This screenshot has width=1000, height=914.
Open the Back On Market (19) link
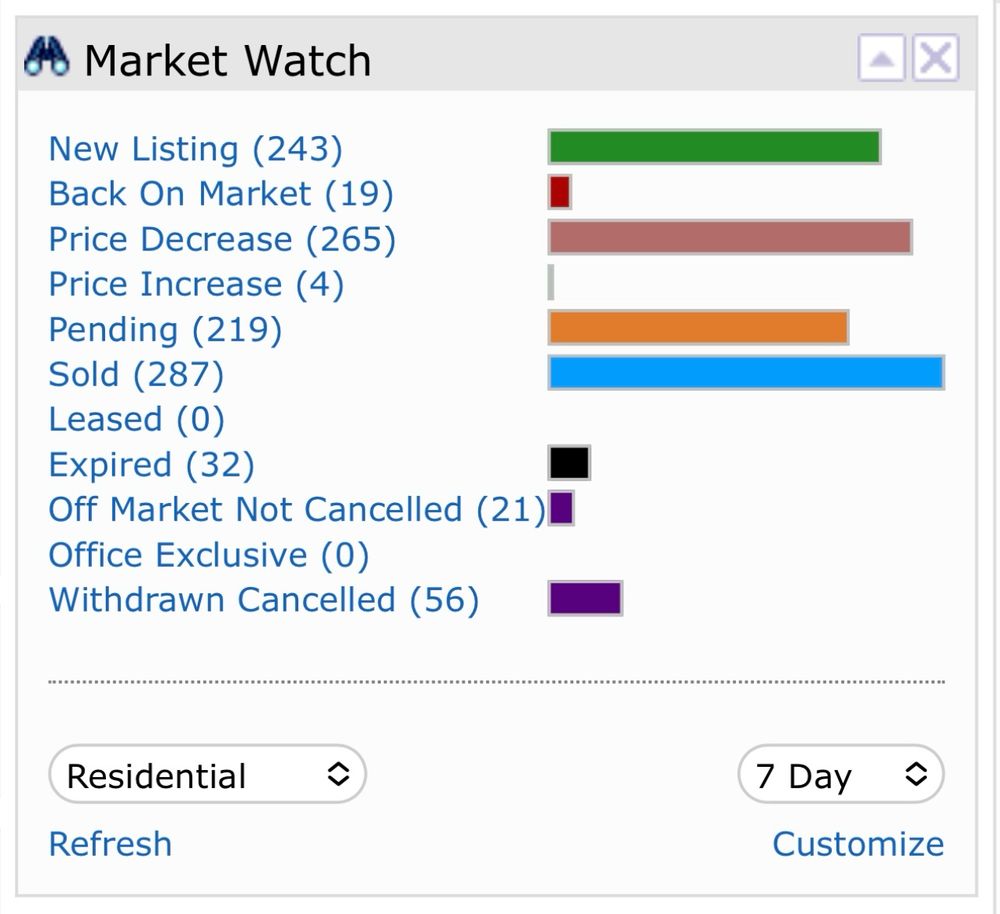tap(221, 194)
